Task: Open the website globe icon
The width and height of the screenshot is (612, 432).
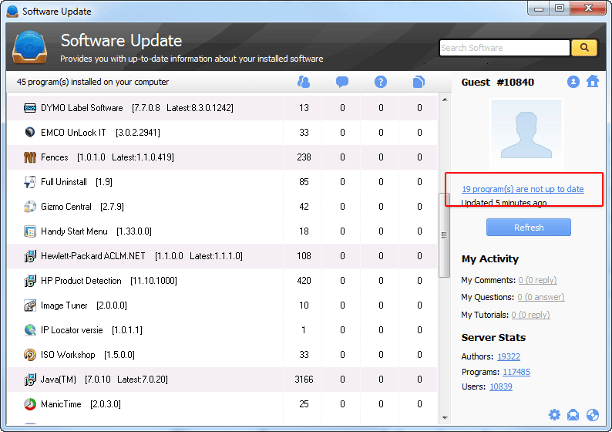Action: (x=592, y=415)
